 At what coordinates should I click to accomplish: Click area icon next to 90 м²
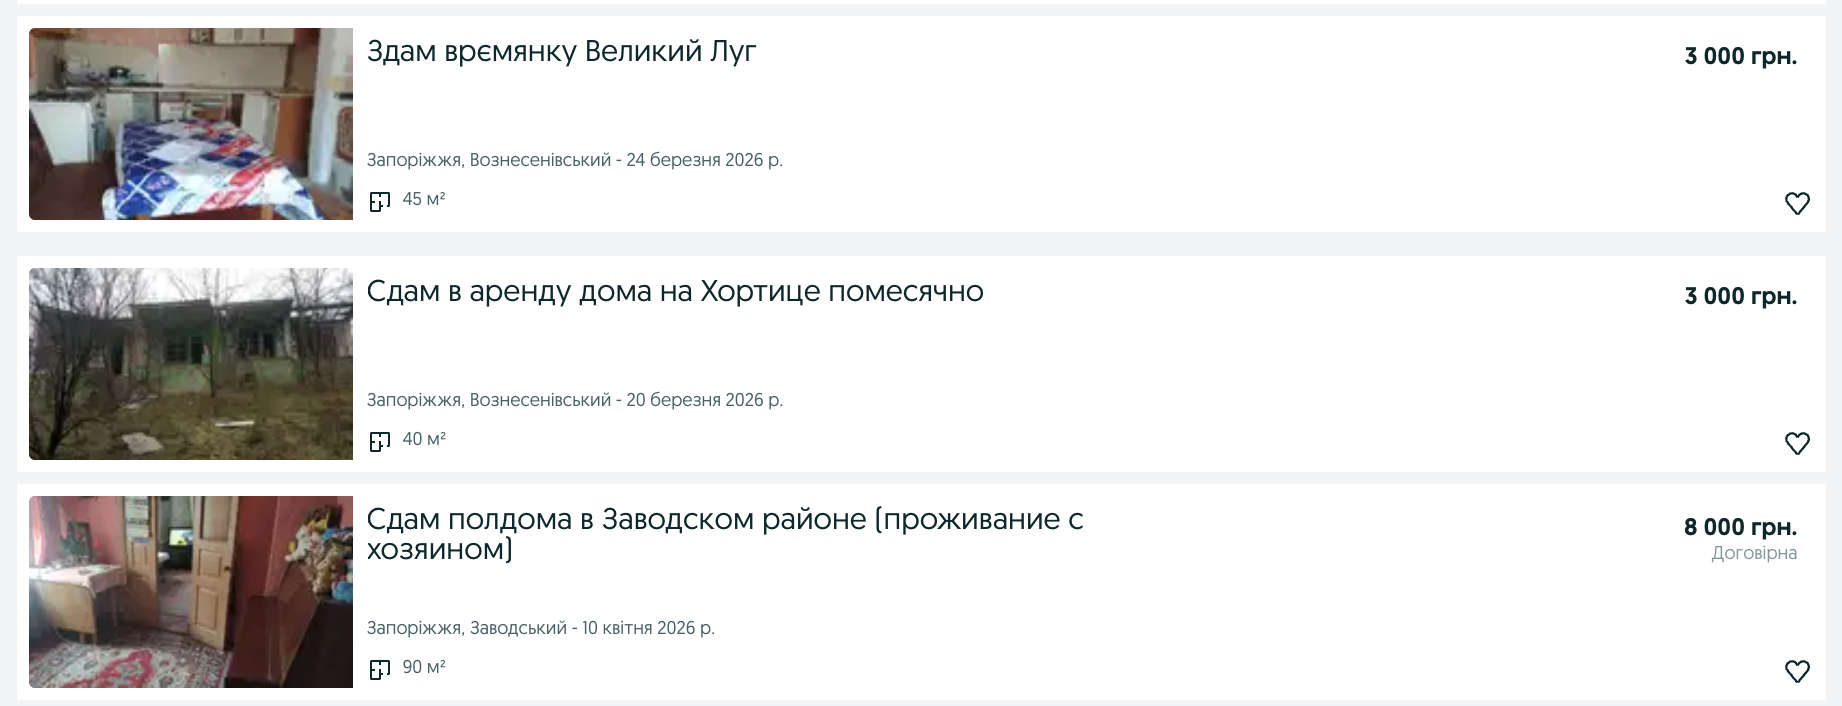pos(379,670)
